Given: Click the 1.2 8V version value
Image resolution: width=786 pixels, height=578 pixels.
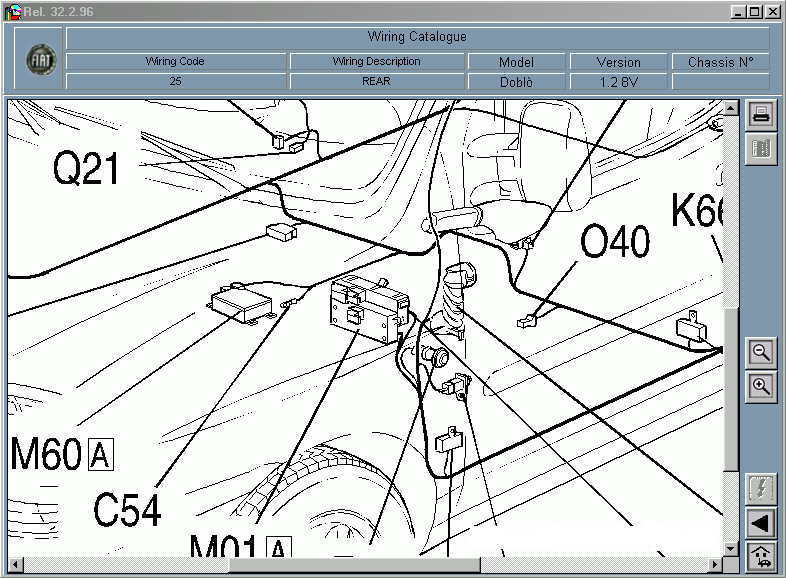Looking at the screenshot, I should click(x=619, y=82).
